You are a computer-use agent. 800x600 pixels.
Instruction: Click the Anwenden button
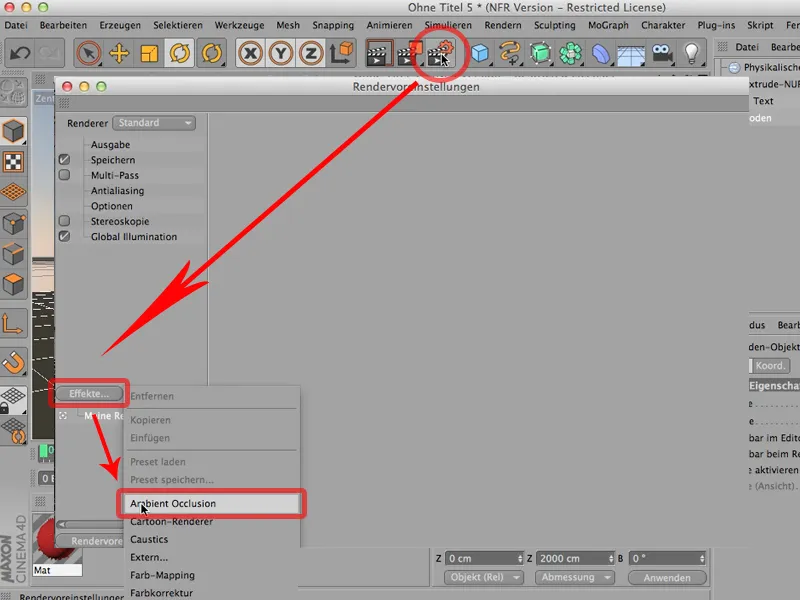667,578
